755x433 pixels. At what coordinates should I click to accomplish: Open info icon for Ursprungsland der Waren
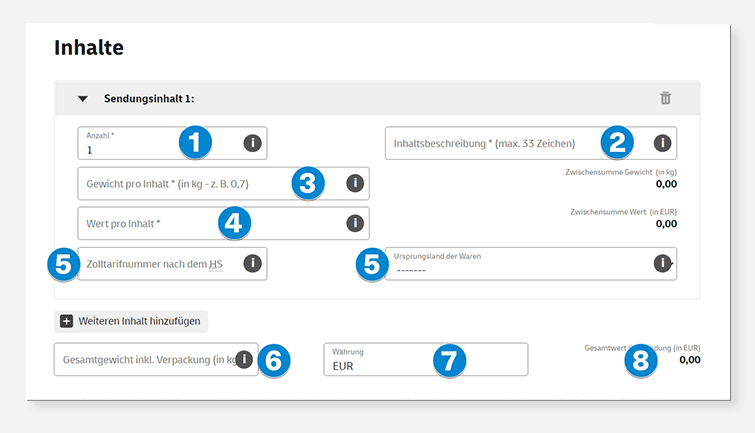click(x=661, y=263)
